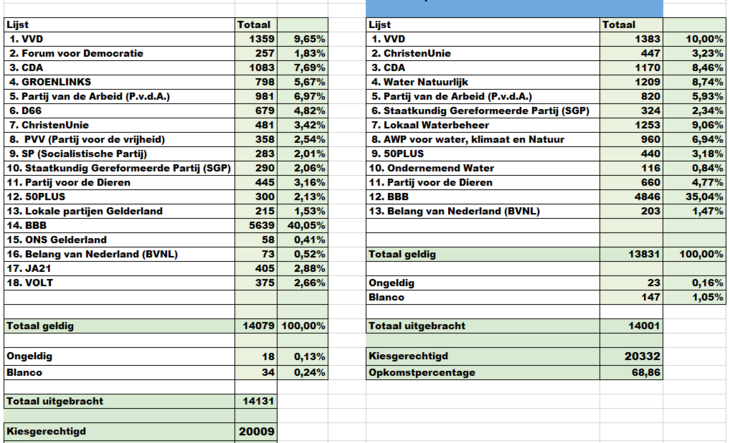Select the value 1170 for CDA
Viewport: 730px width, 443px height.
(x=631, y=68)
